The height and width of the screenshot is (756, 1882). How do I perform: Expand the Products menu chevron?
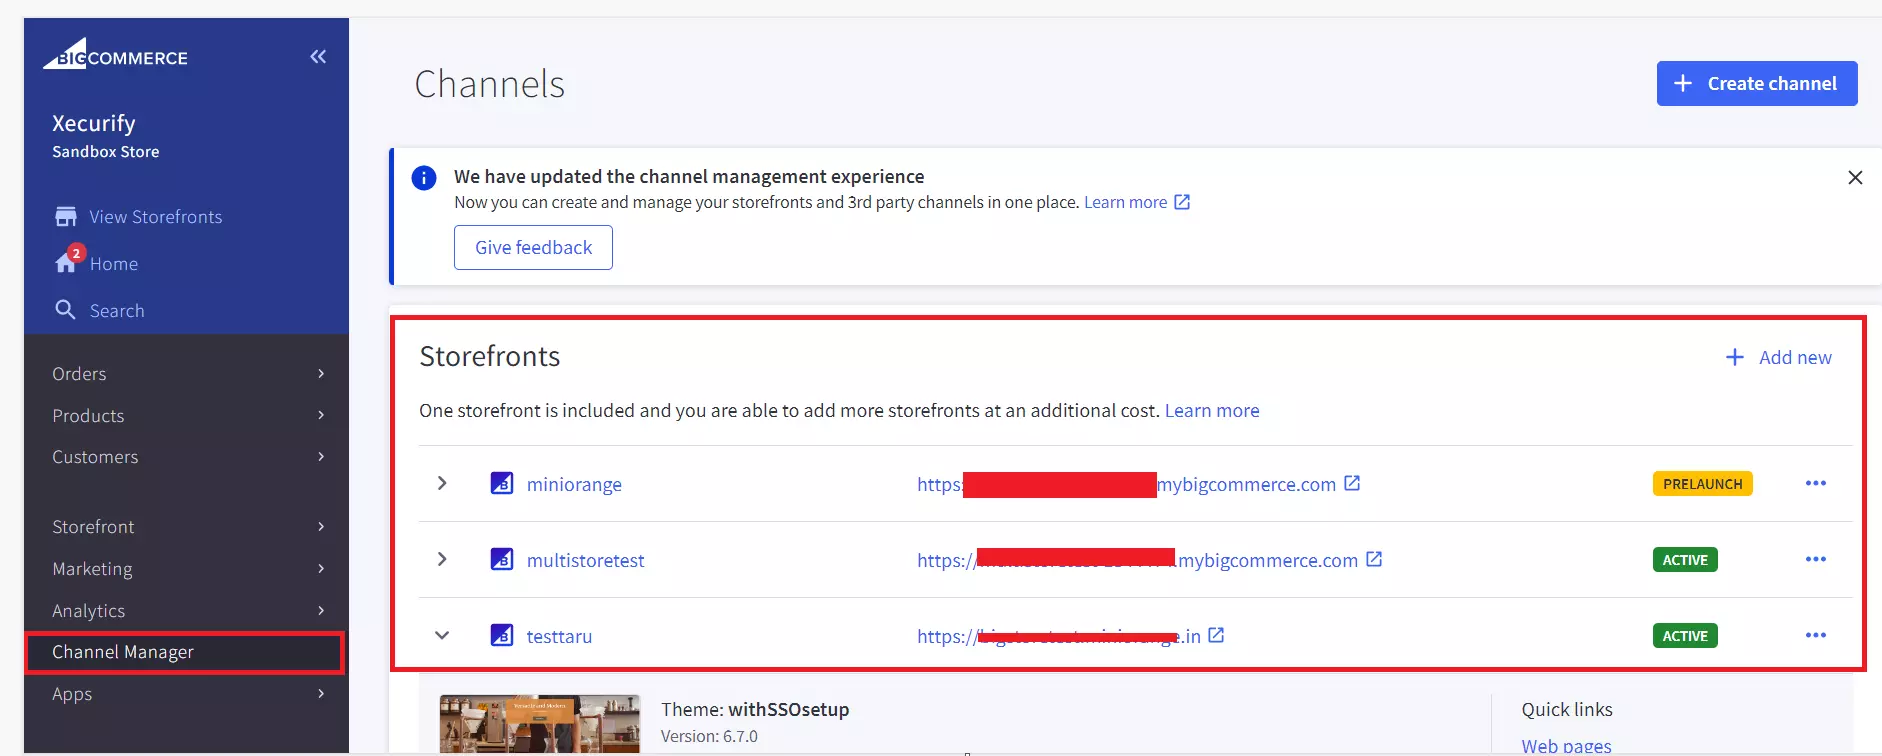point(321,415)
